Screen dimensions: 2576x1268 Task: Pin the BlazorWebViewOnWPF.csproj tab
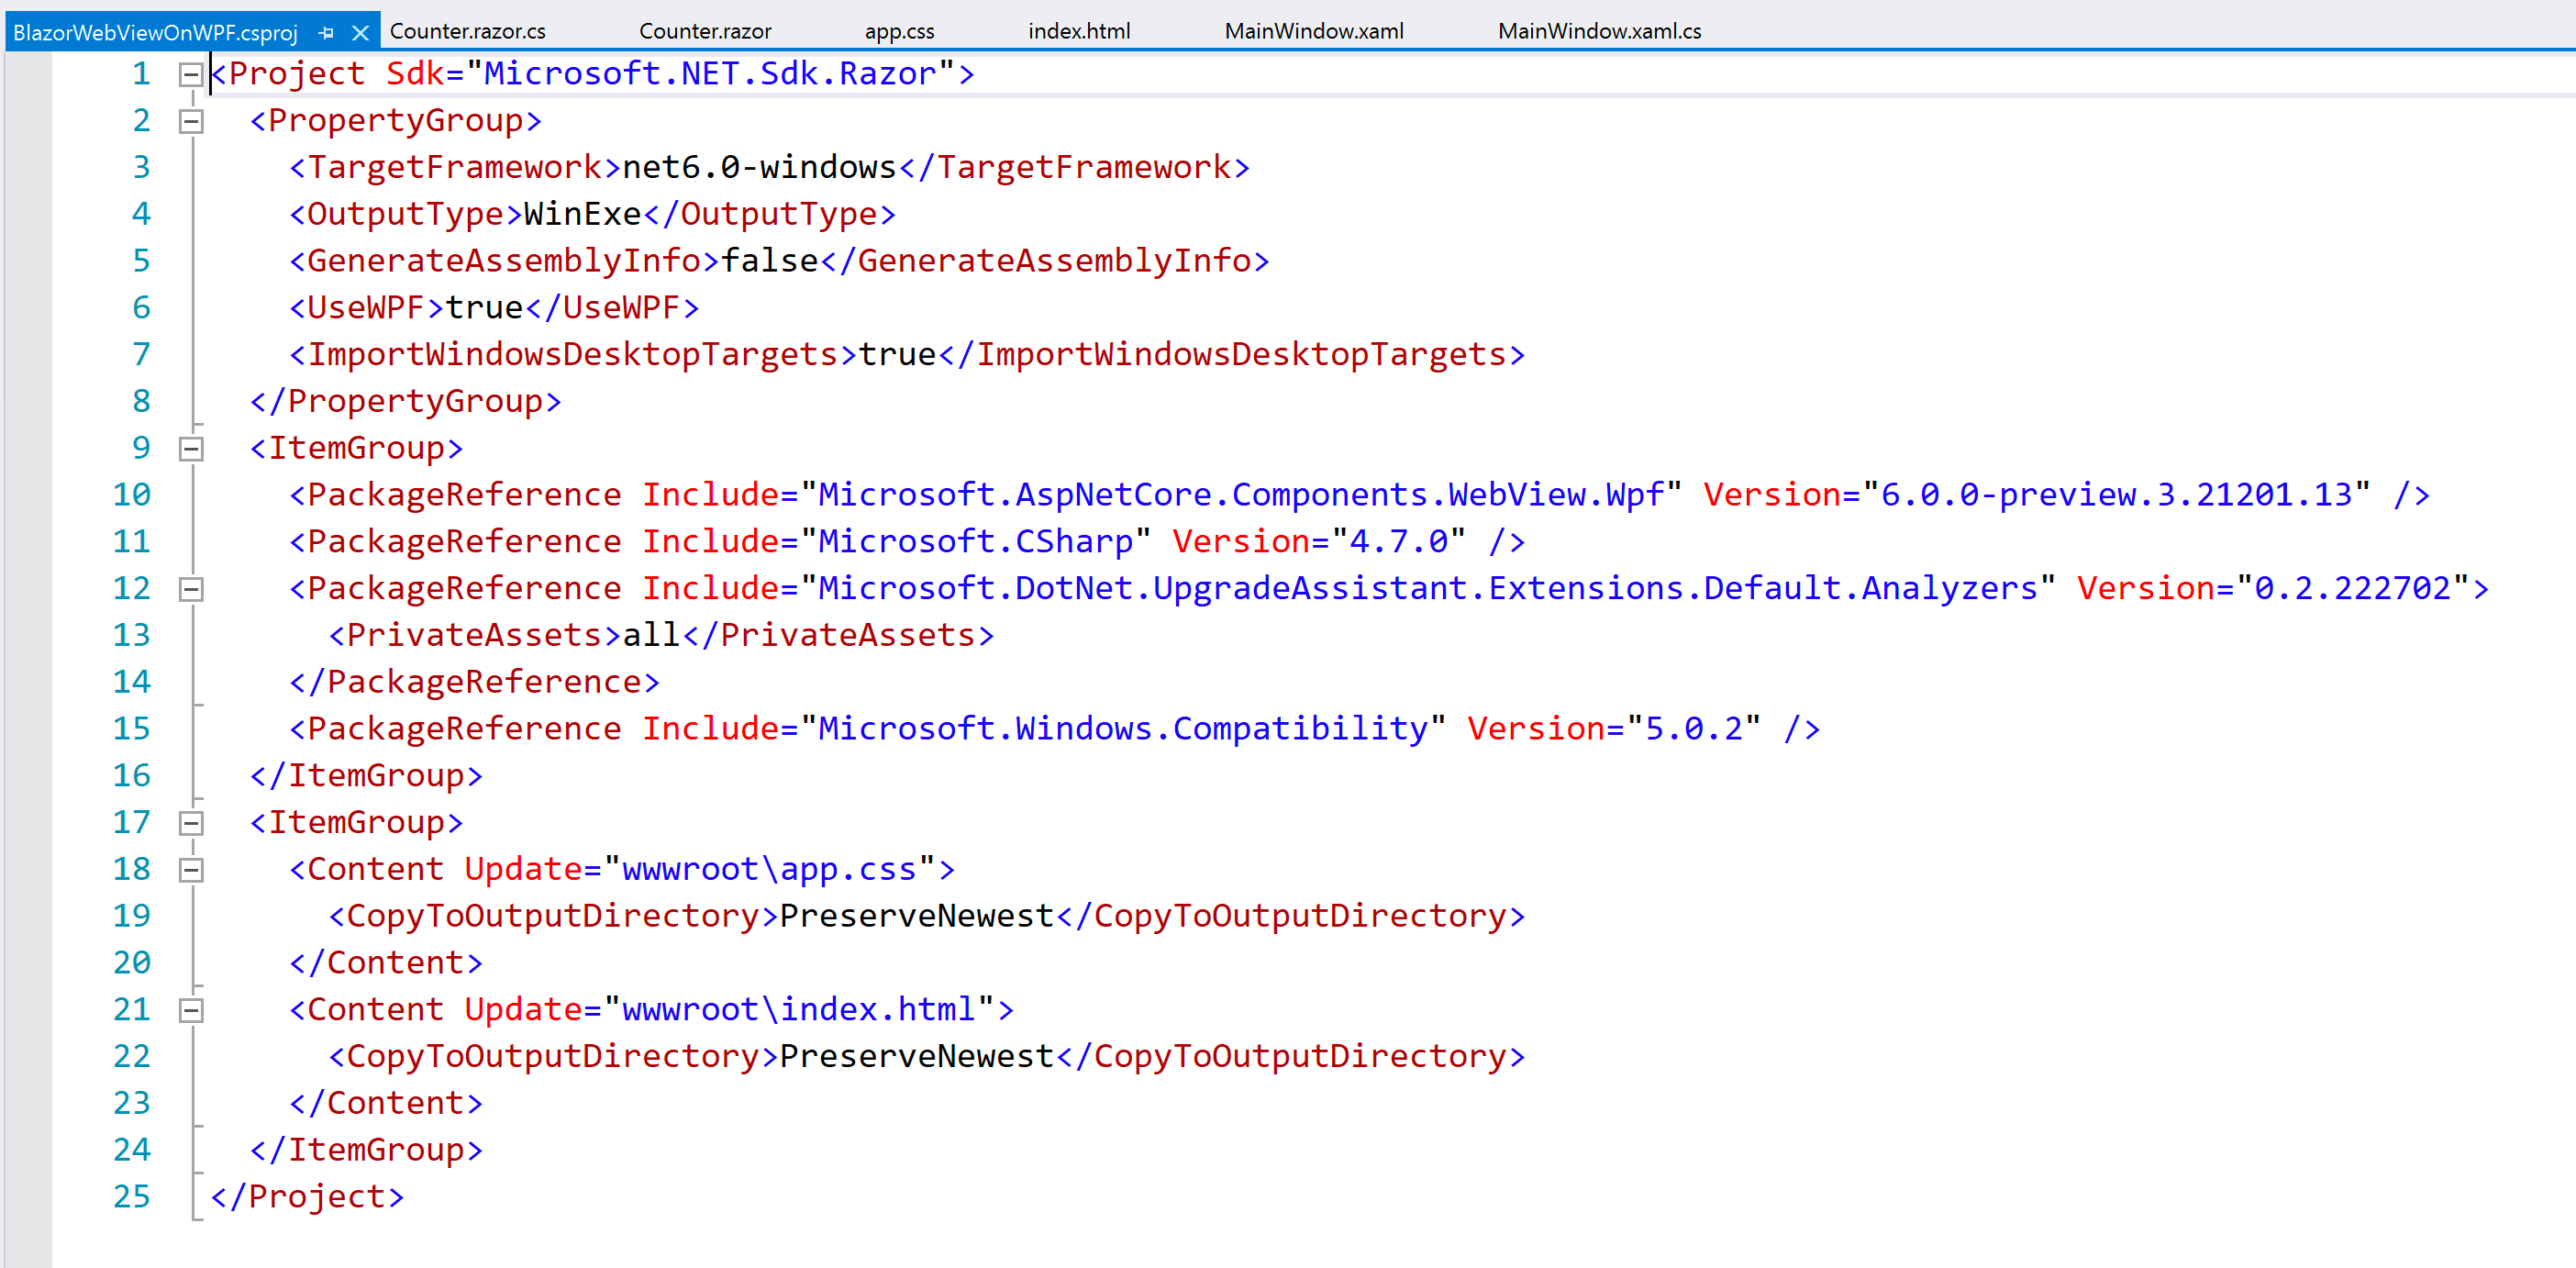coord(326,33)
